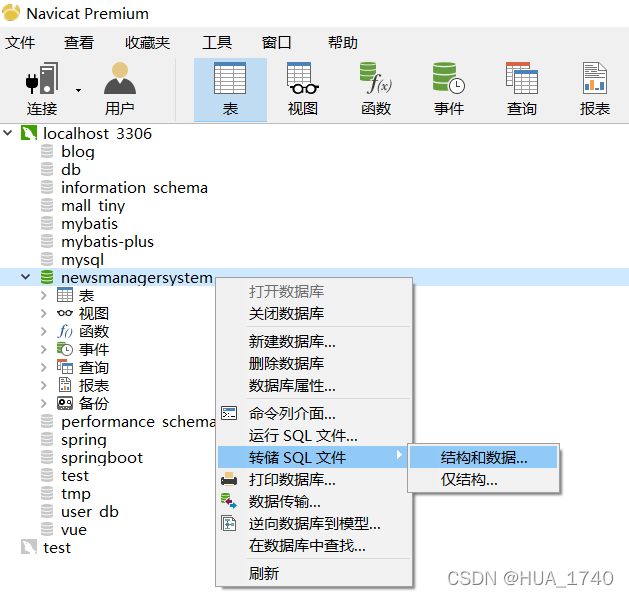Choose 删除数据库 from context menu
The image size is (629, 597).
pos(286,363)
